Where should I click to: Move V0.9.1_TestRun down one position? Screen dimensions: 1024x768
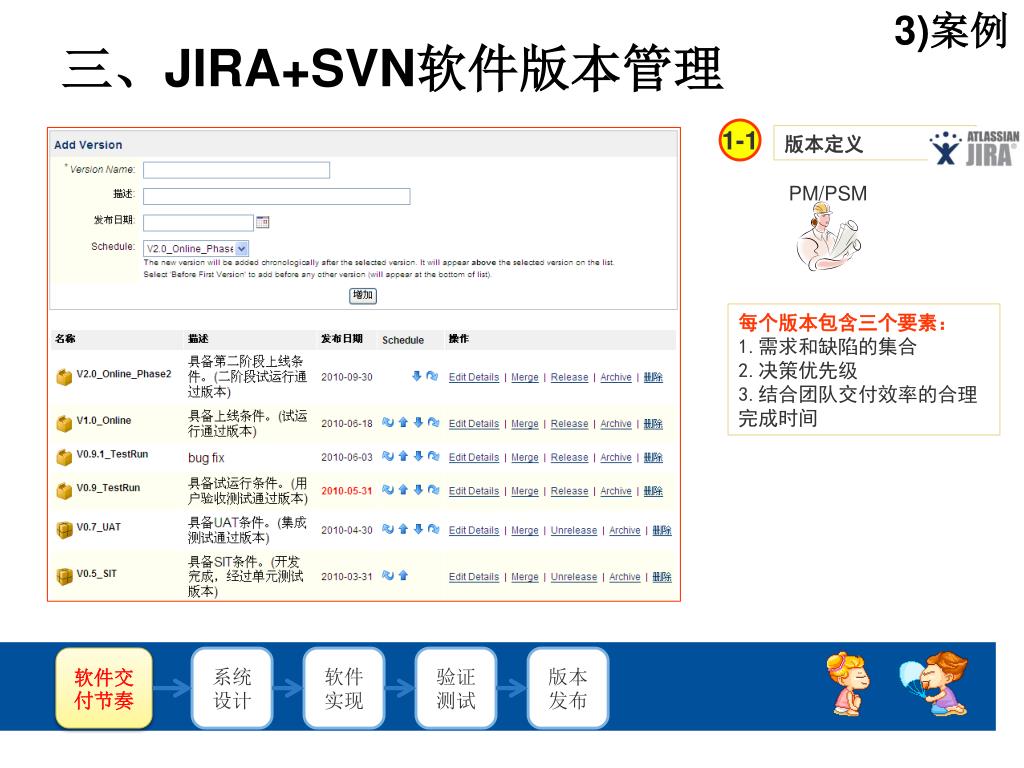point(418,456)
